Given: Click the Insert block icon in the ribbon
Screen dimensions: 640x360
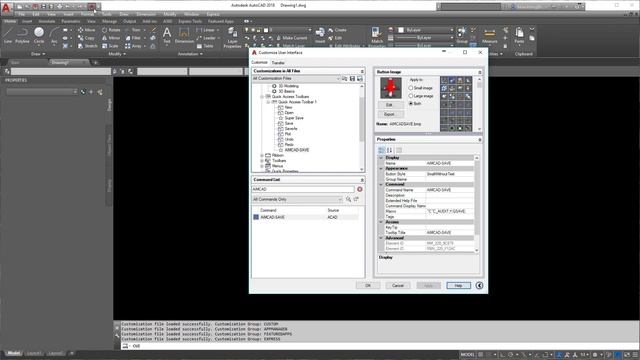Looking at the screenshot, I should click(x=320, y=36).
